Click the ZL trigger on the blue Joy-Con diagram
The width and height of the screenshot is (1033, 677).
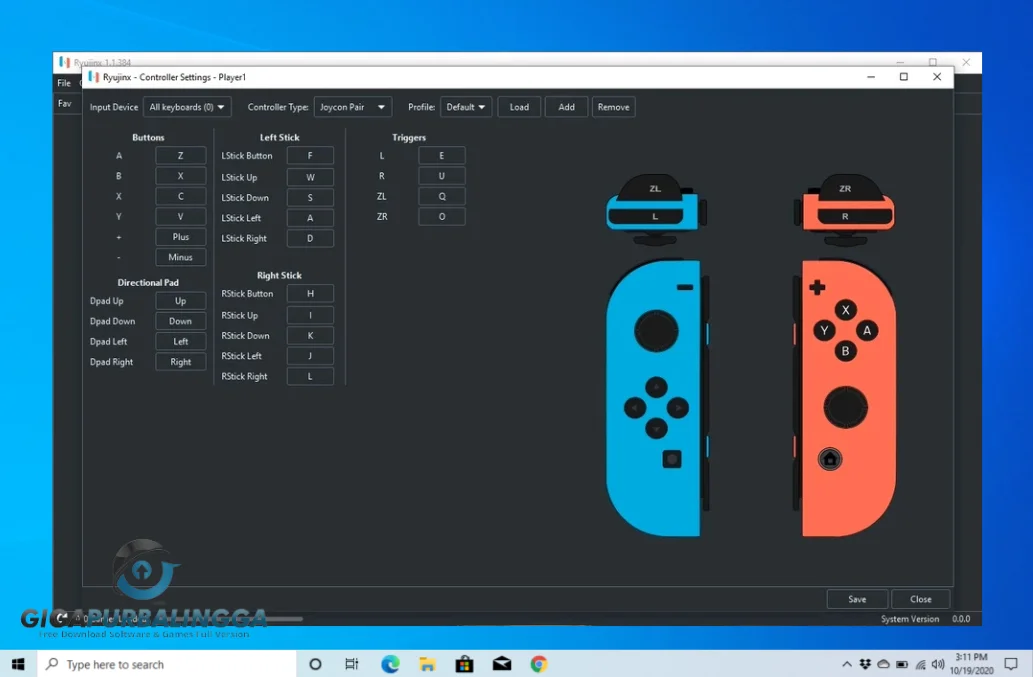(x=655, y=190)
